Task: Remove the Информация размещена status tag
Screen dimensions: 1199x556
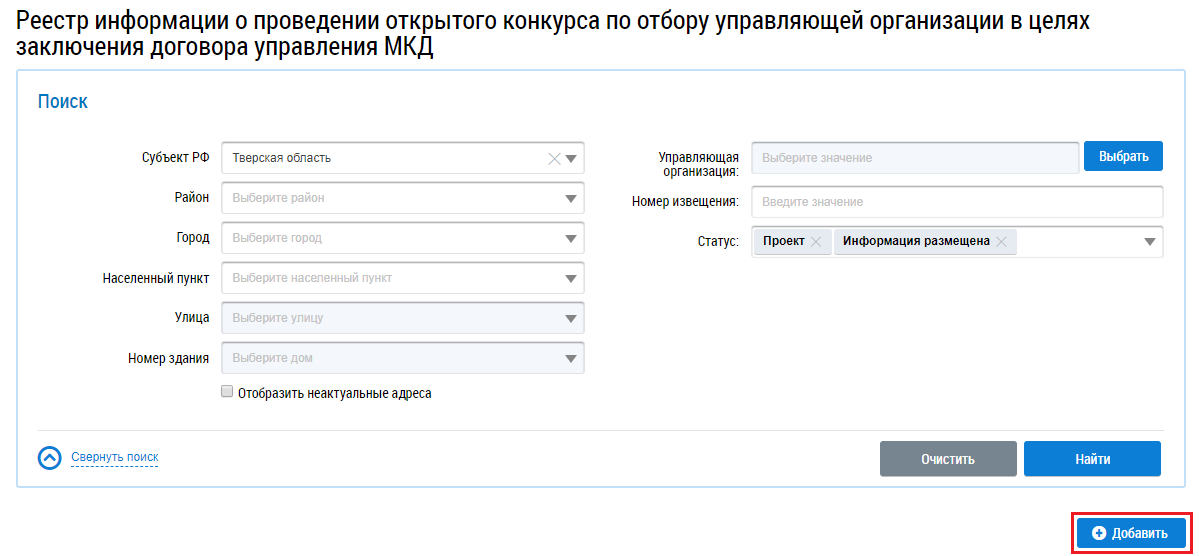Action: (x=1001, y=242)
